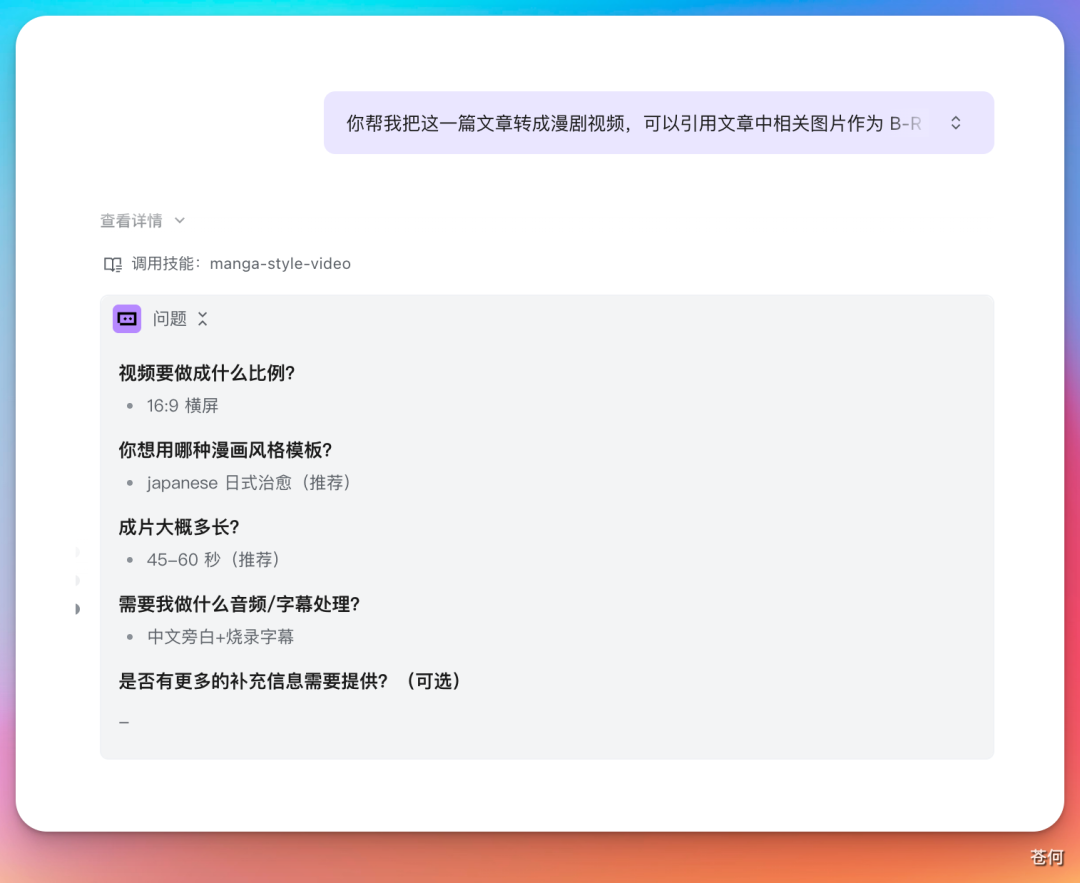Viewport: 1080px width, 883px height.
Task: Click the chevron next to 查看详情
Action: [x=179, y=221]
